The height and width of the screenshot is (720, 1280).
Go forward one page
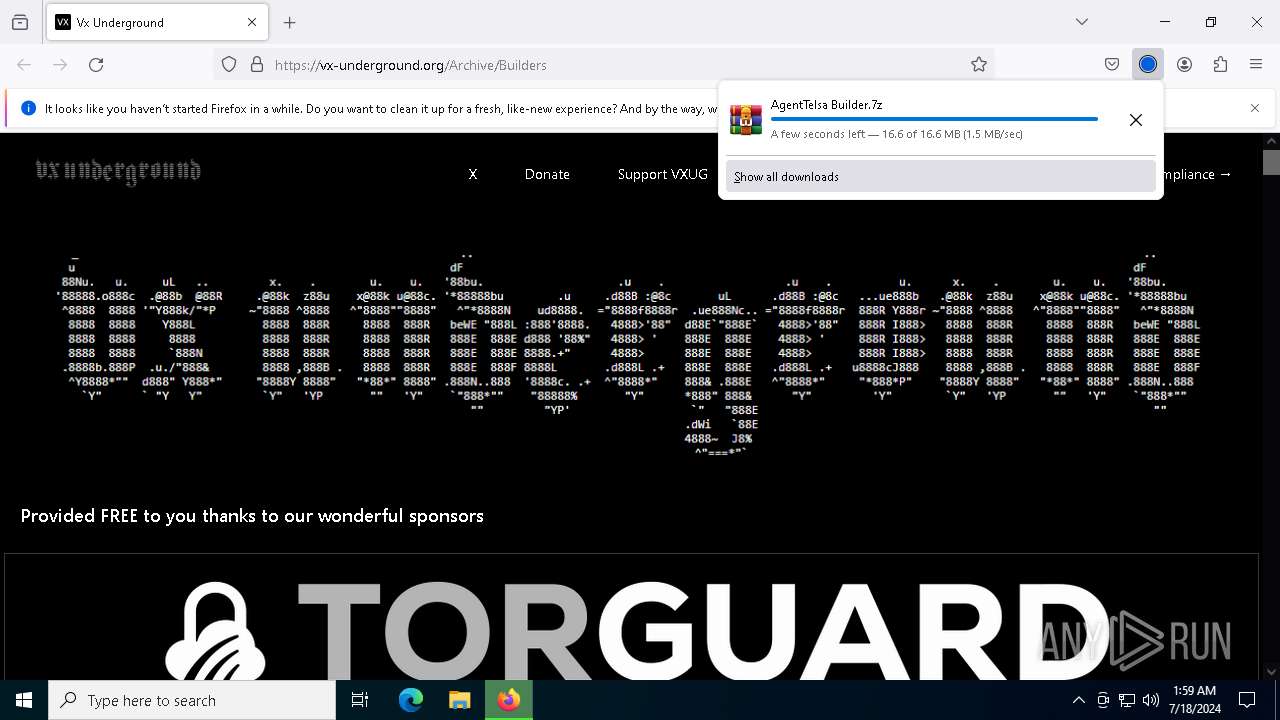60,65
